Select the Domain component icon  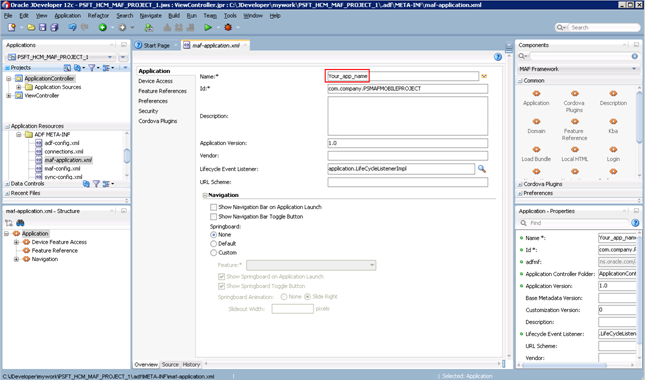(x=536, y=122)
